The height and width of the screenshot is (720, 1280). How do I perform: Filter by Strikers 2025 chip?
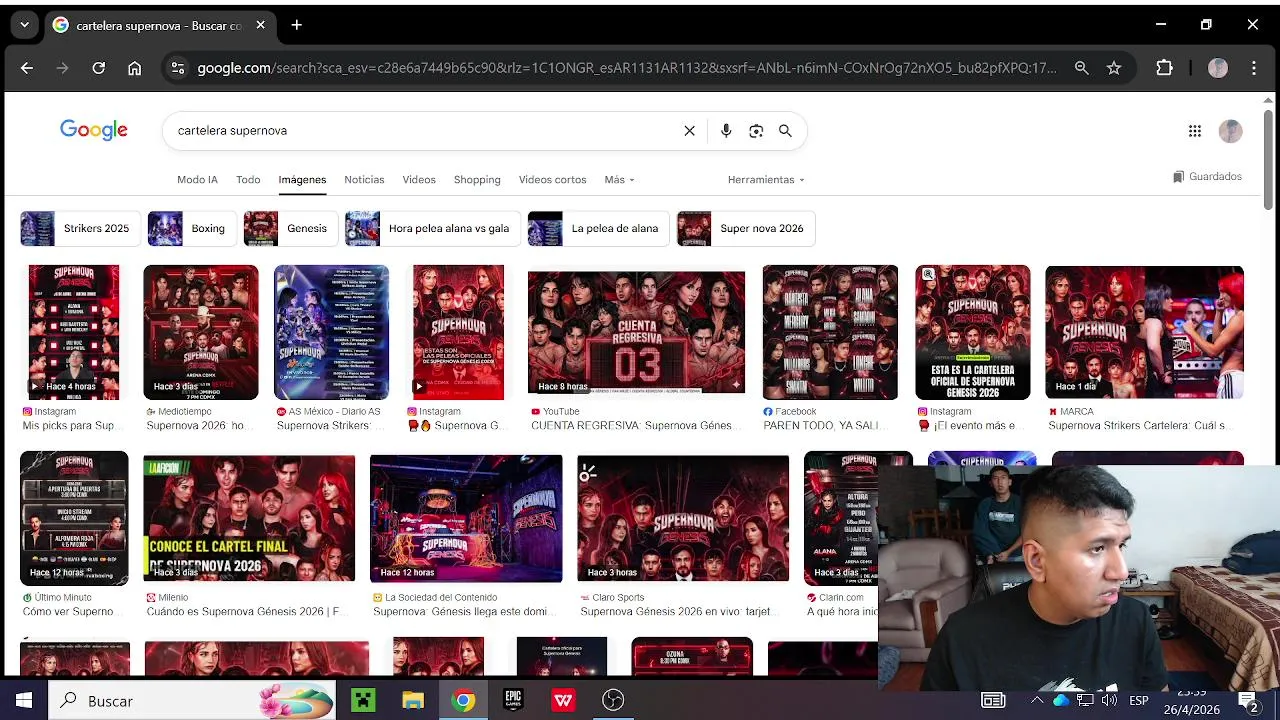pyautogui.click(x=79, y=228)
